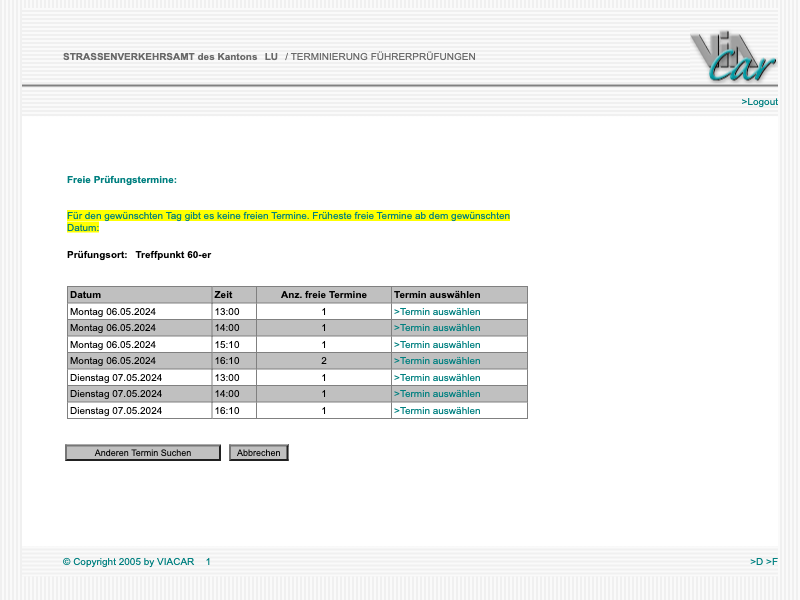
Task: Pick the Monday 15:10 Termin auswählen link
Action: point(436,345)
